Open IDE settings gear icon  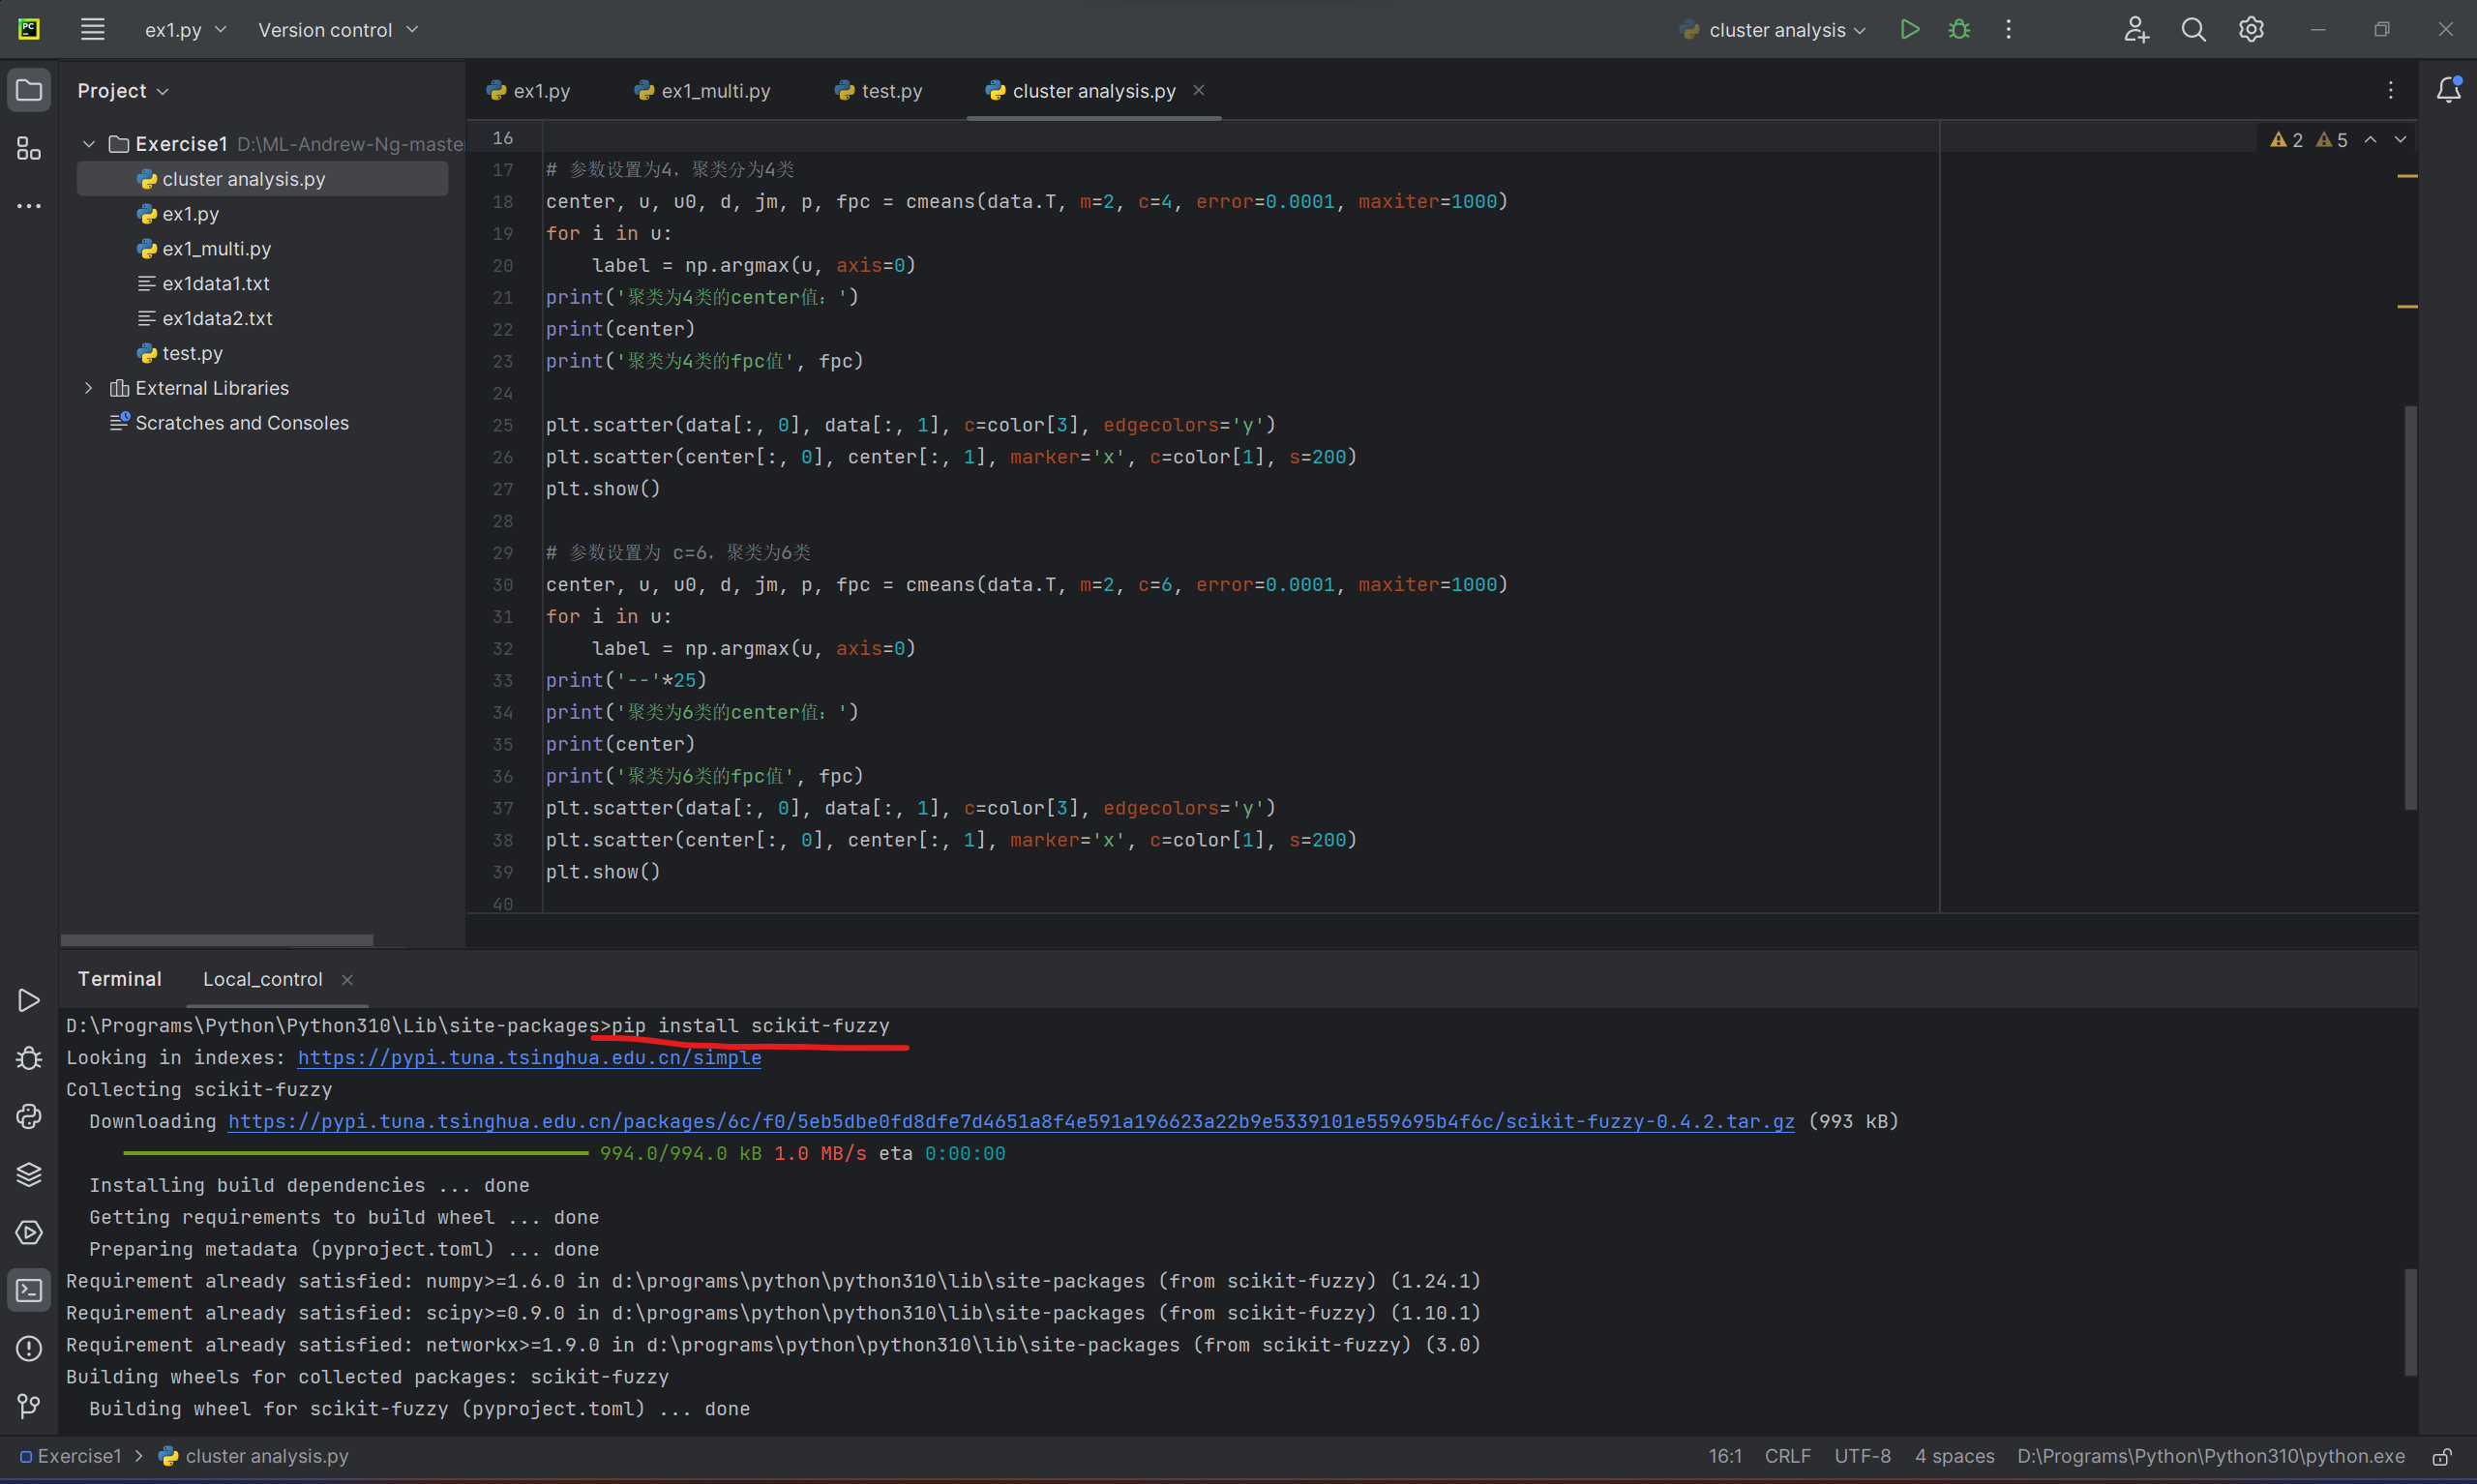click(x=2251, y=30)
